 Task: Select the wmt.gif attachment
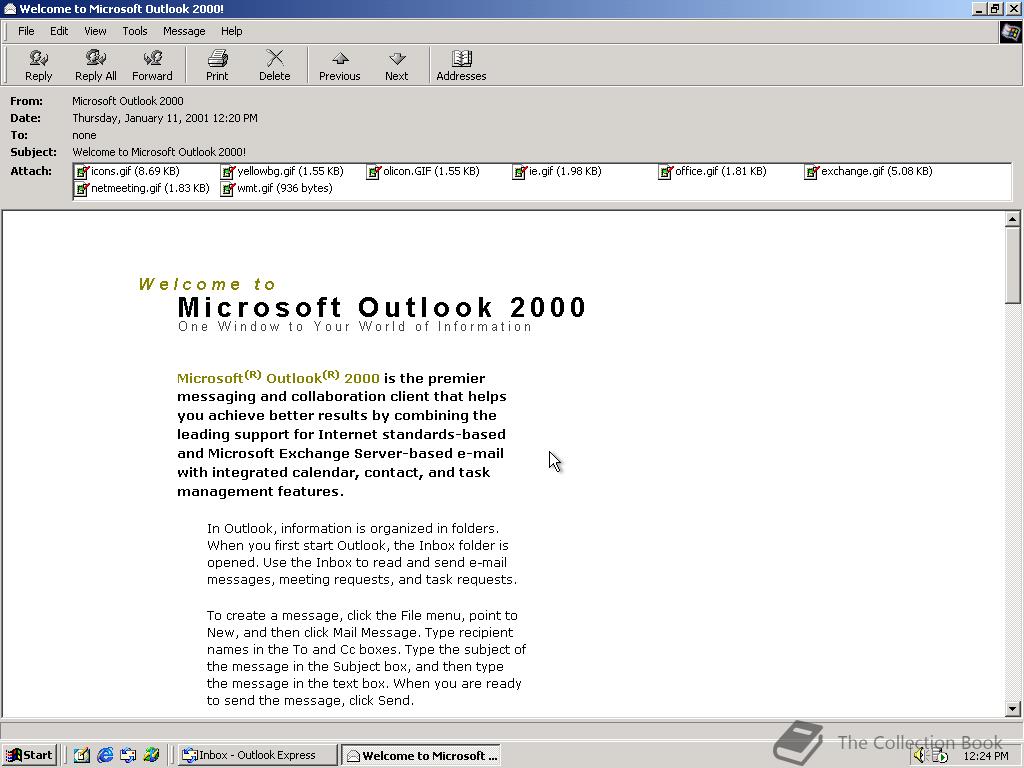277,188
